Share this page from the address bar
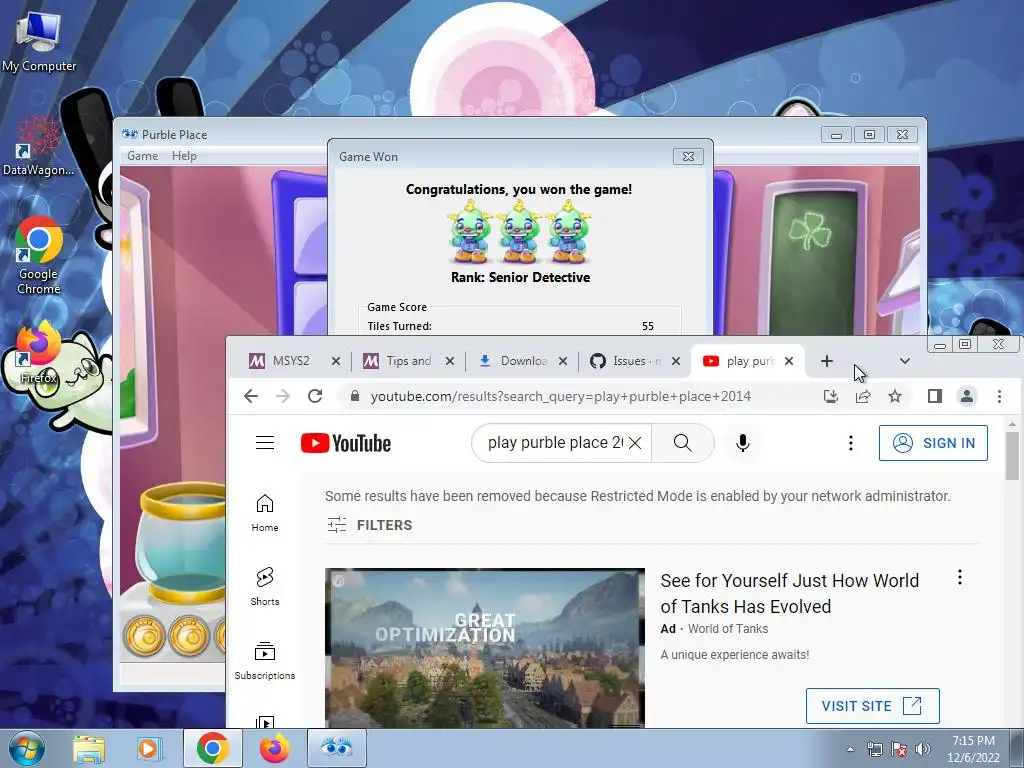 [863, 396]
